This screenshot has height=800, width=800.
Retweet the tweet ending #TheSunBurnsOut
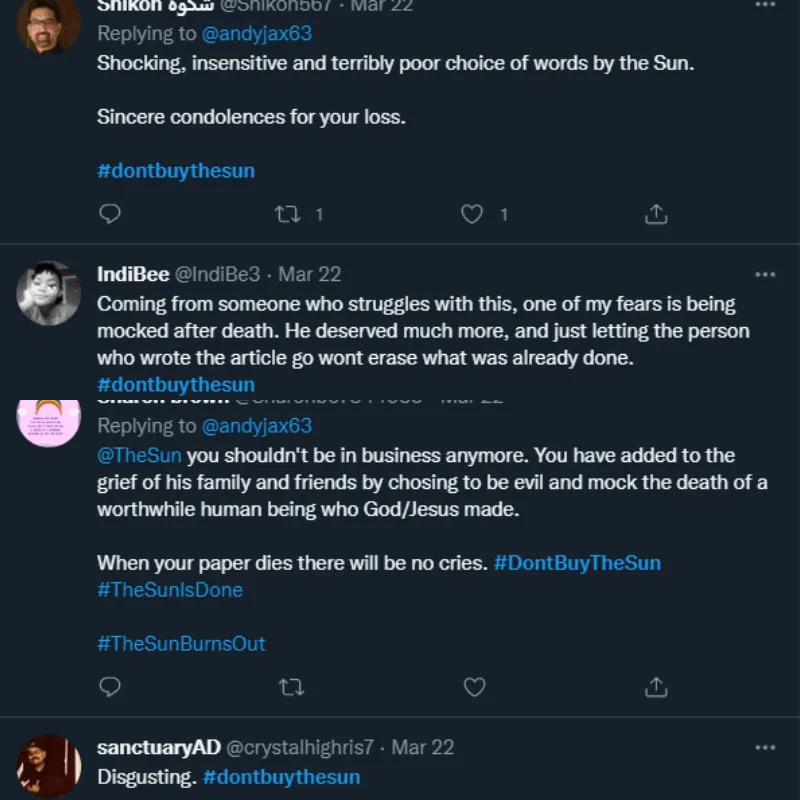(x=290, y=687)
